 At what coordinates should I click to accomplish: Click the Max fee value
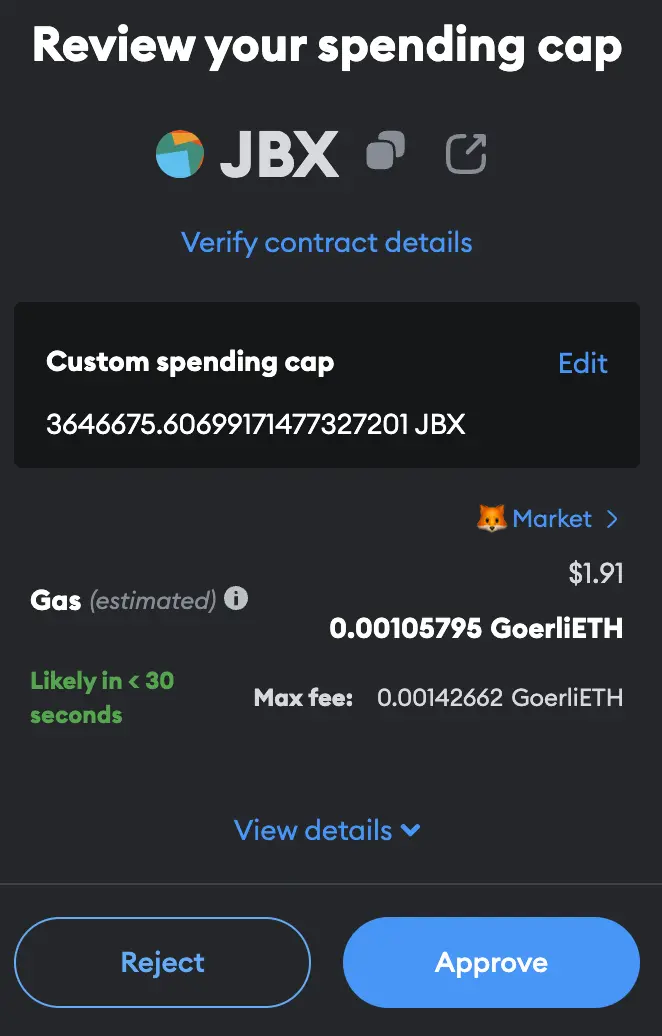pos(500,698)
